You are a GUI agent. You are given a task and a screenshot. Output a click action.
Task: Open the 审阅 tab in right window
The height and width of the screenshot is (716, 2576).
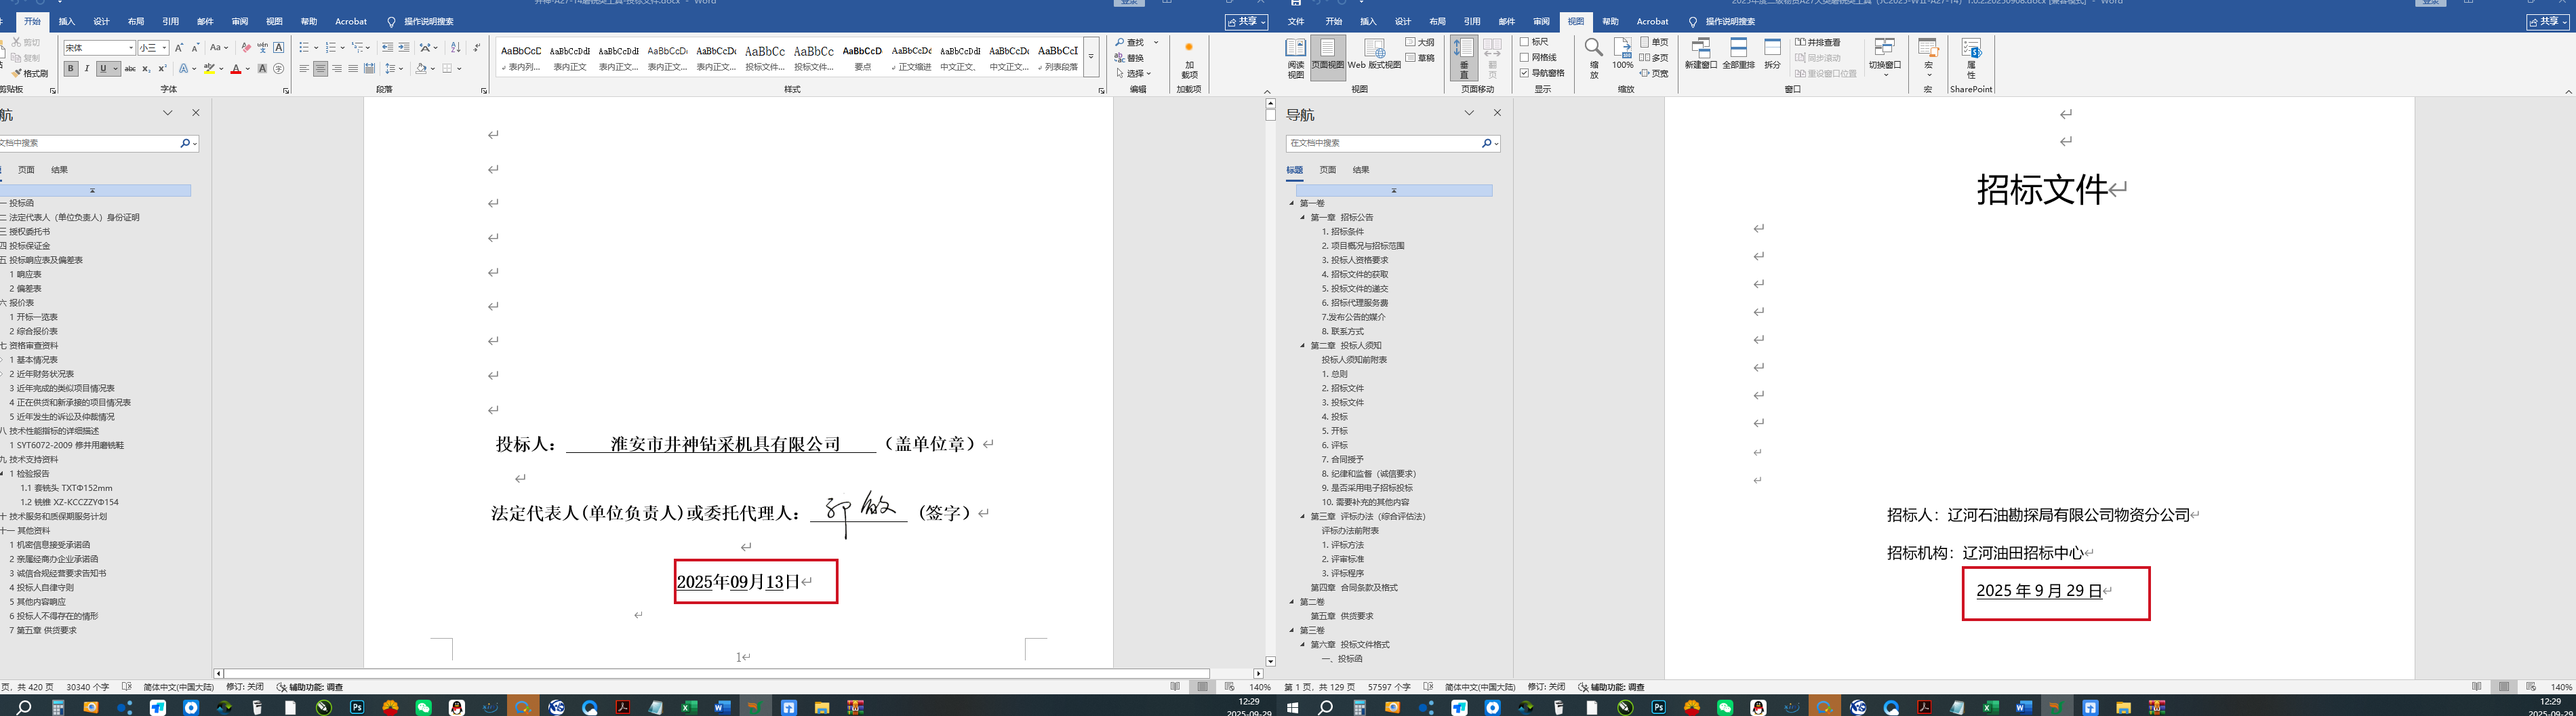coord(1541,21)
